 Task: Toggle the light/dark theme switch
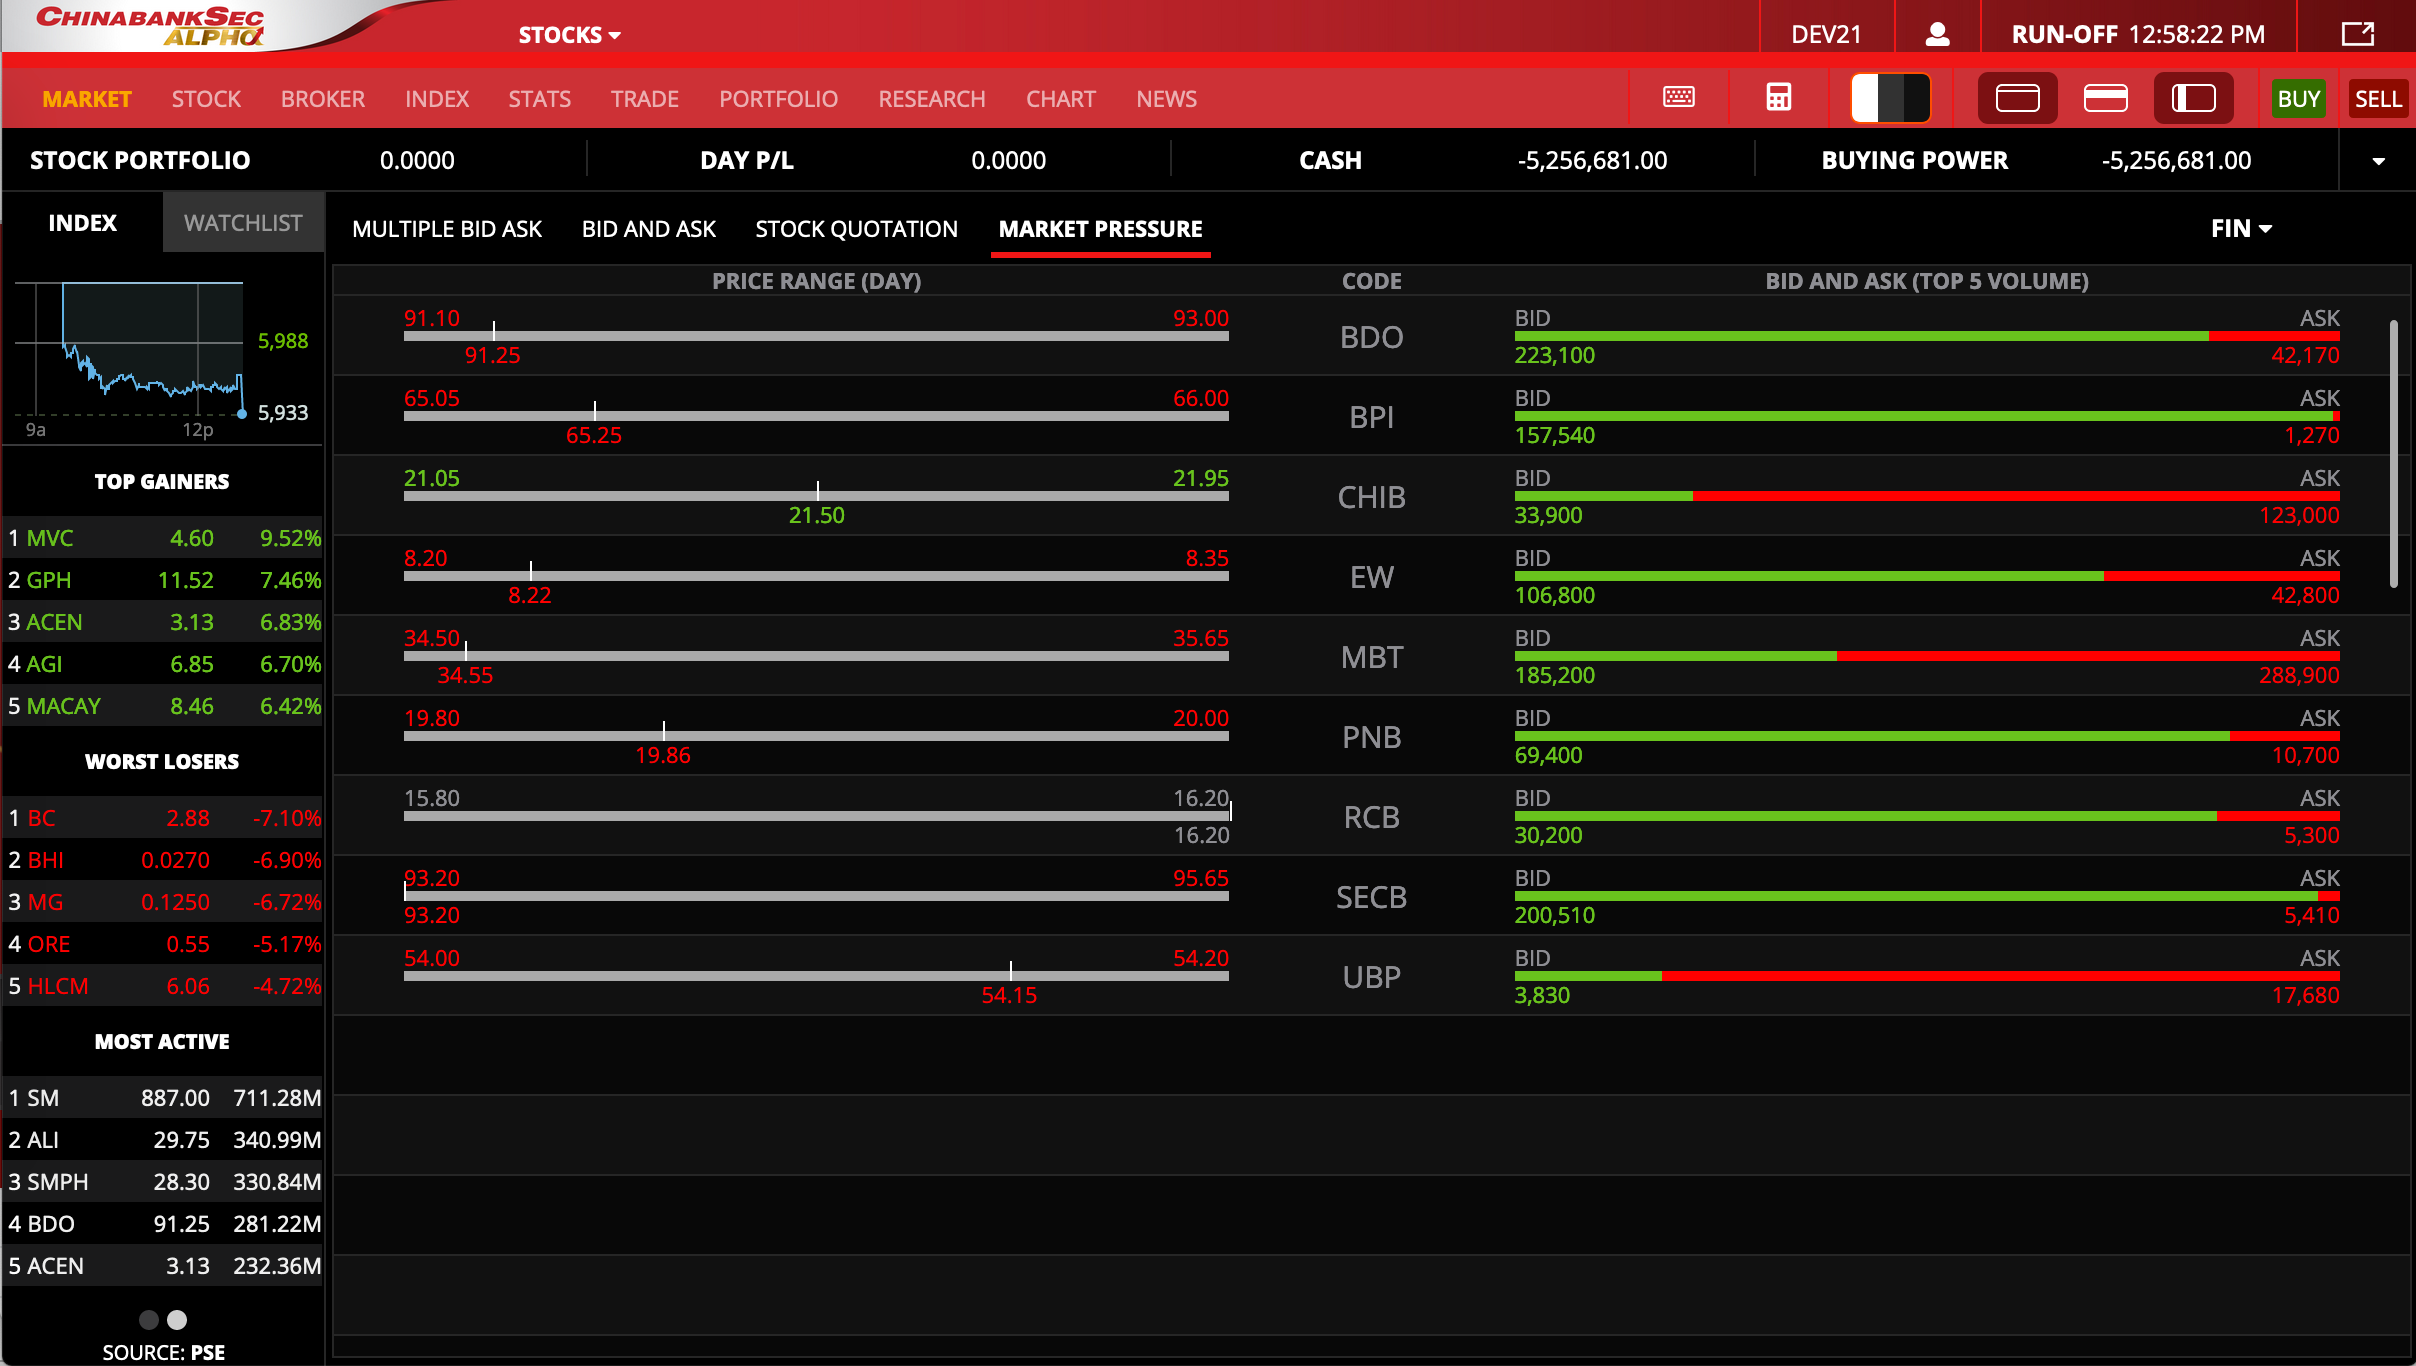pyautogui.click(x=1890, y=98)
